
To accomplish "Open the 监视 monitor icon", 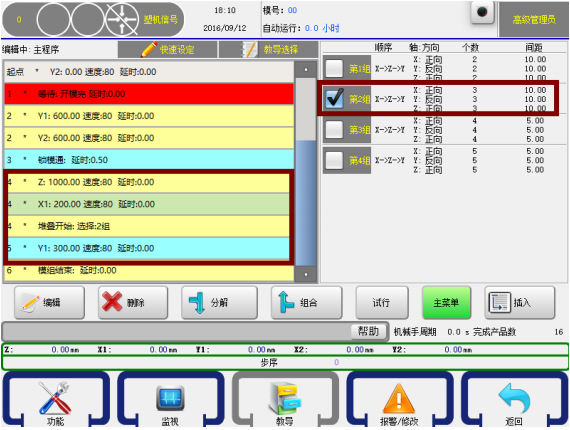I will pos(170,398).
